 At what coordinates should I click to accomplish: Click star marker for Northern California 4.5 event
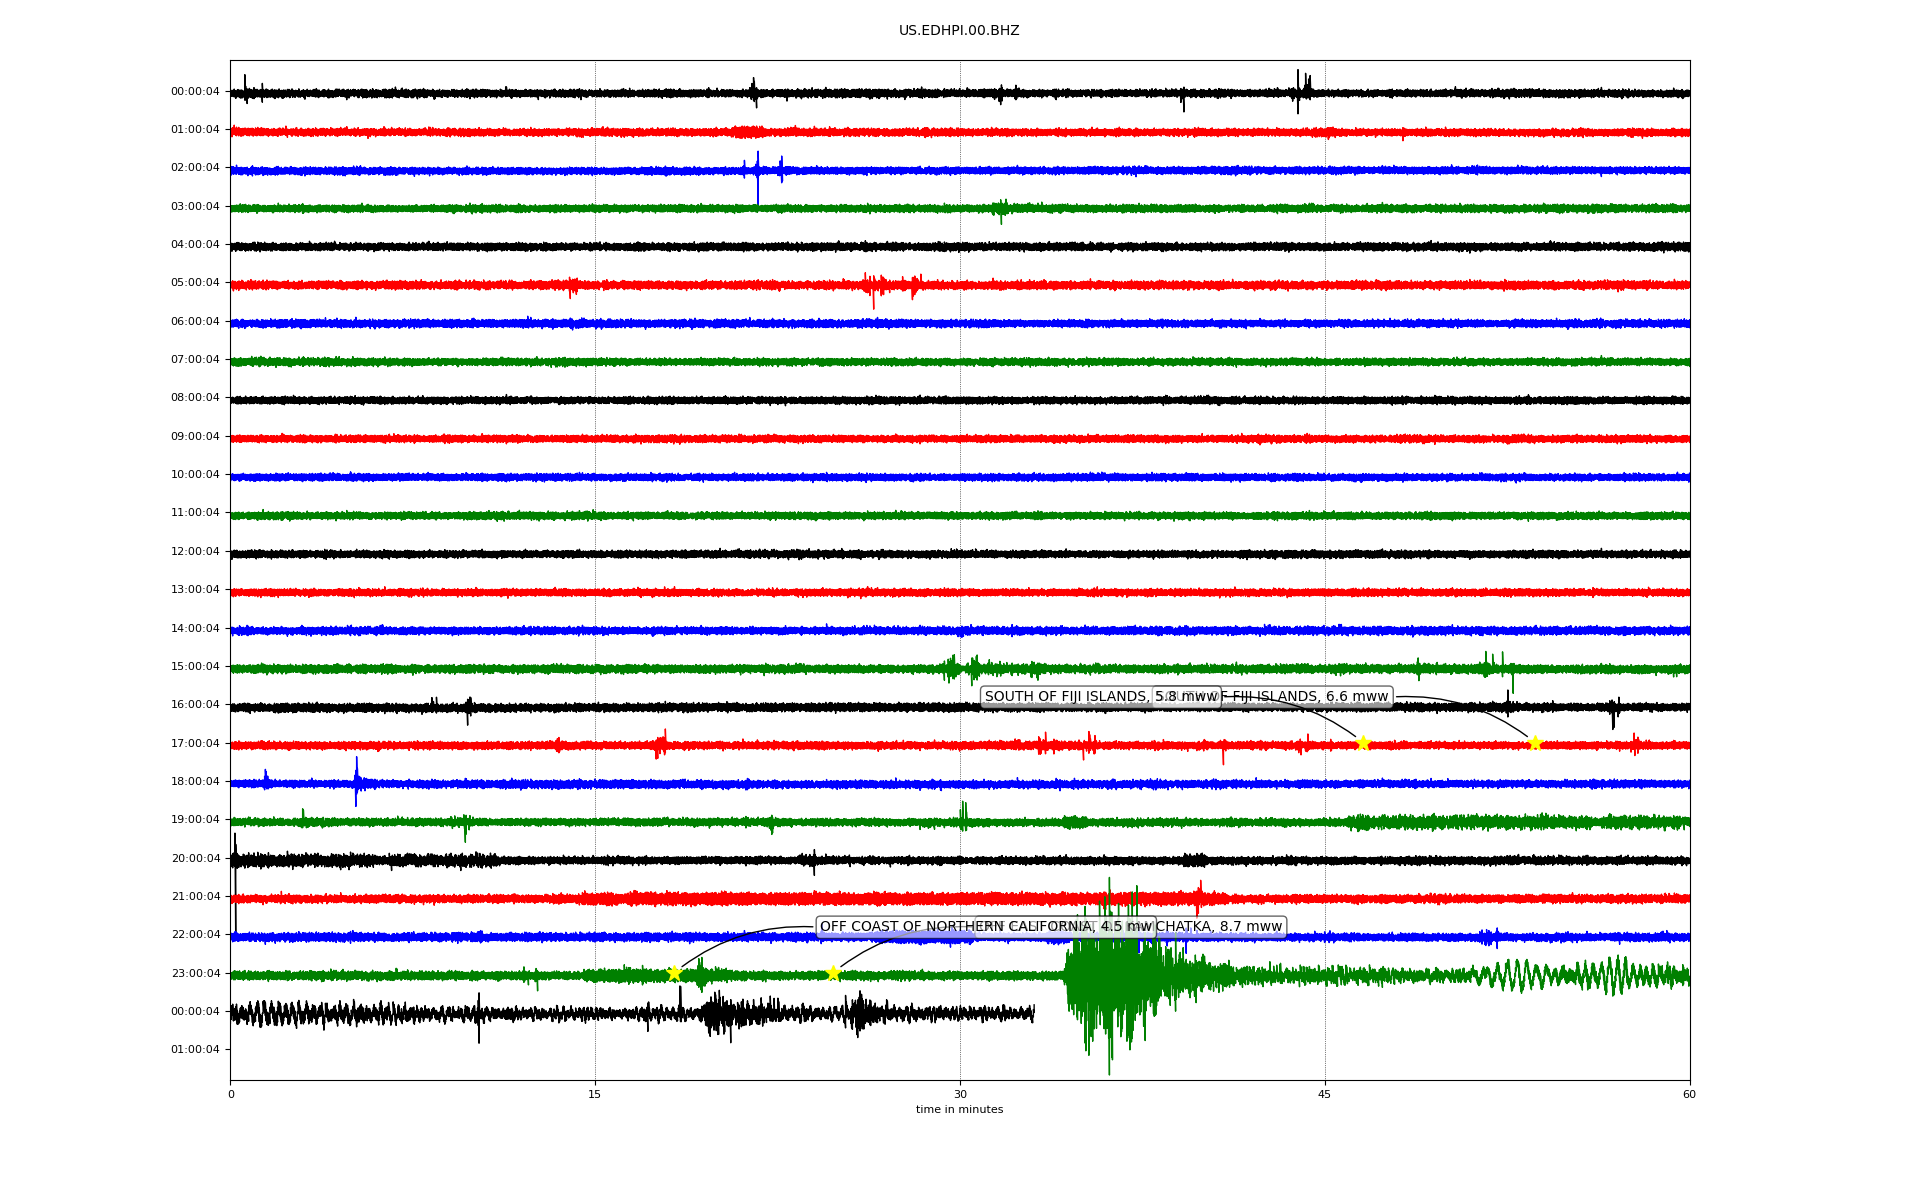pyautogui.click(x=674, y=973)
